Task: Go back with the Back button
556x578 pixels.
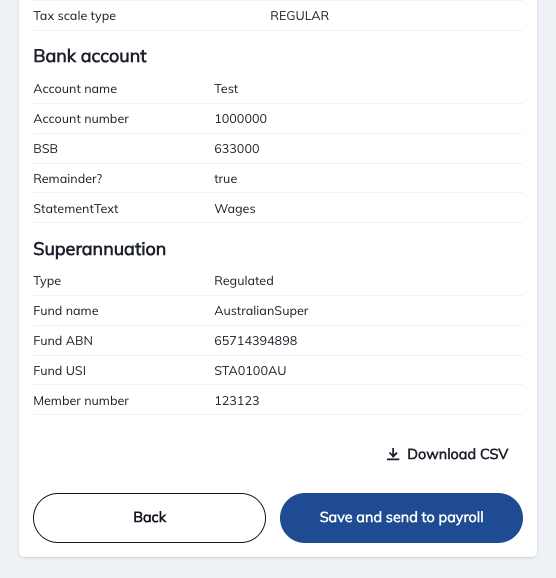Action: (149, 518)
